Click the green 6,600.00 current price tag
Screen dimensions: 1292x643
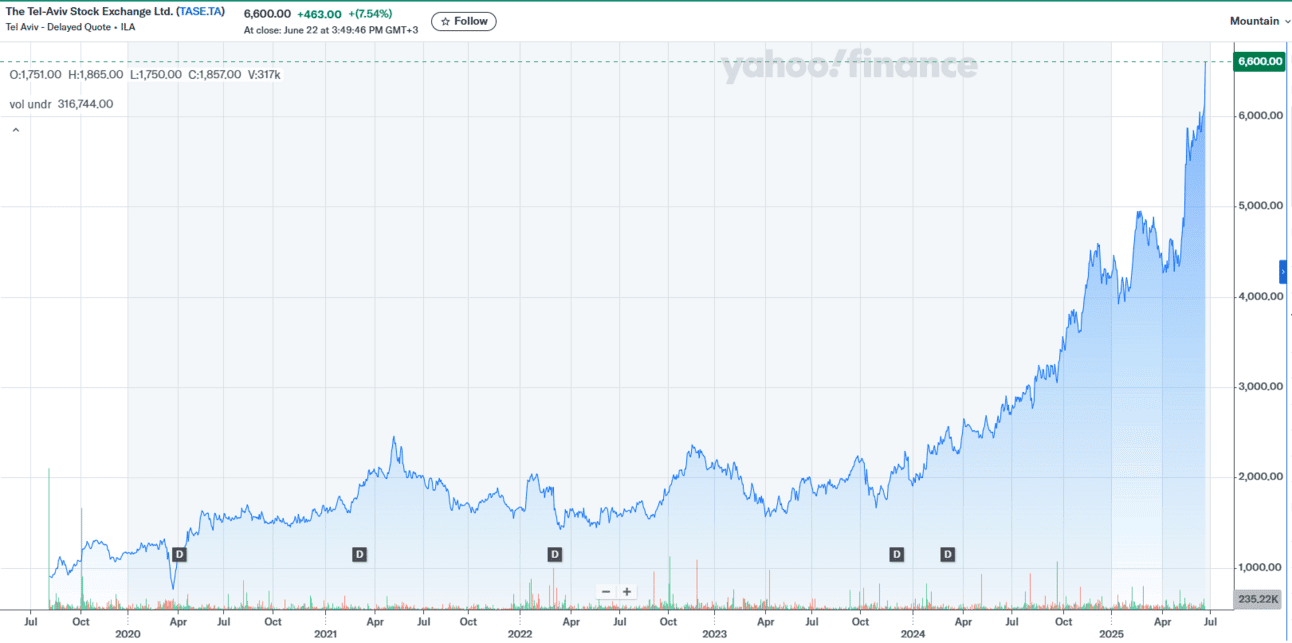coord(1259,62)
